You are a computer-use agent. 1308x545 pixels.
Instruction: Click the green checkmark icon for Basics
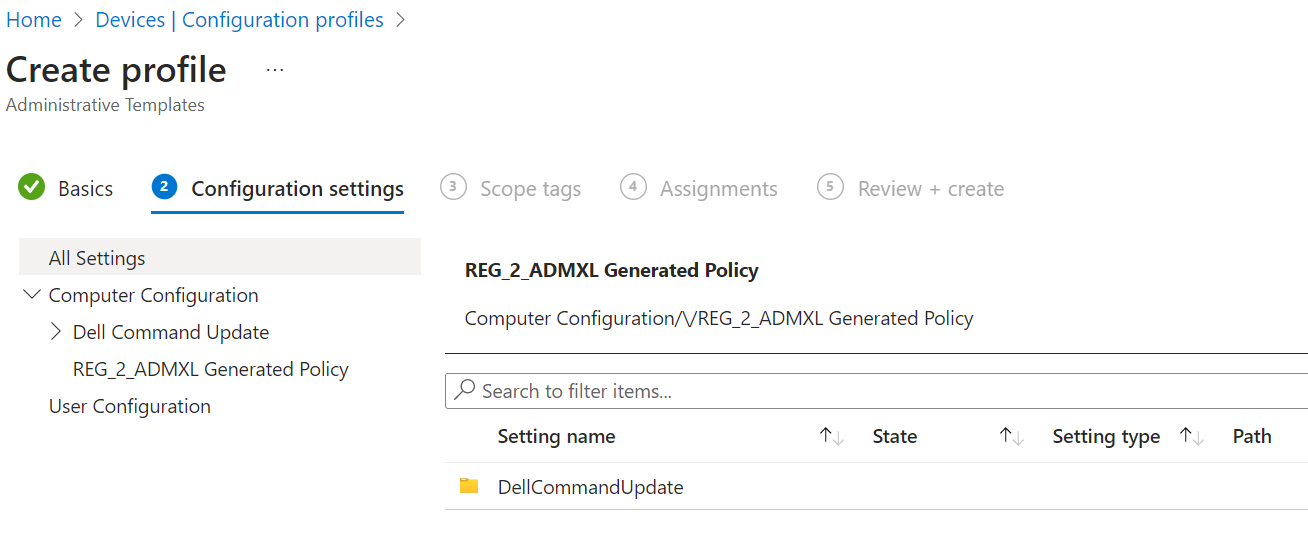(32, 187)
